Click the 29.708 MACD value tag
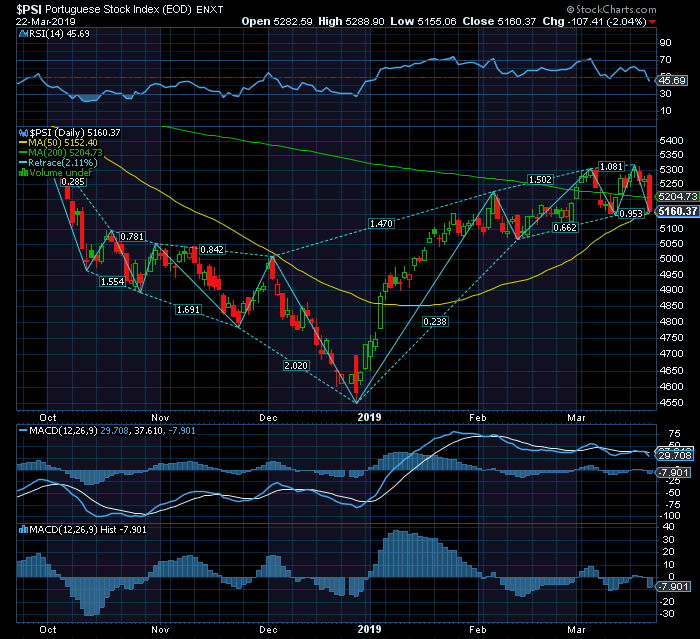Viewport: 700px width, 639px height. (672, 454)
